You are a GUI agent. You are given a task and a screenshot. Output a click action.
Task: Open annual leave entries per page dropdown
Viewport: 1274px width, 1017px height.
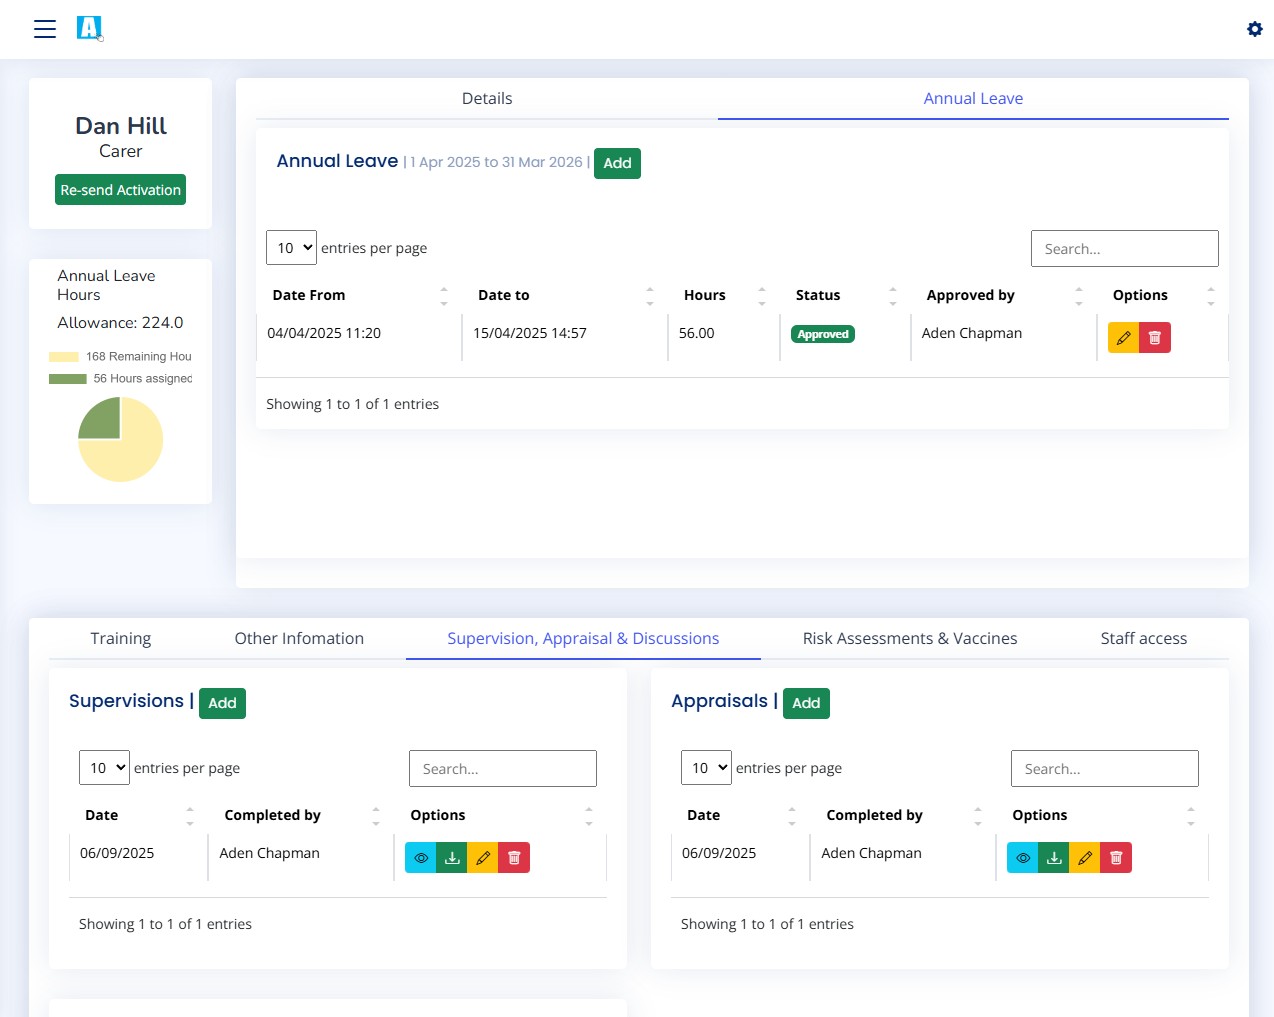[x=291, y=248]
